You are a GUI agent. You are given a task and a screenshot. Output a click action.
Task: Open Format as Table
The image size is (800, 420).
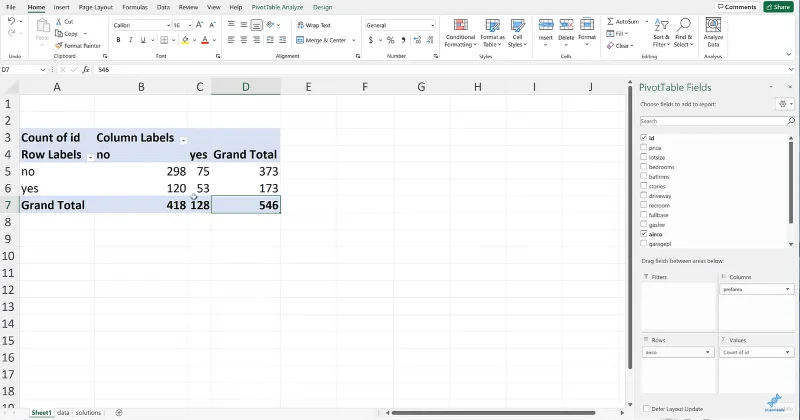[492, 33]
